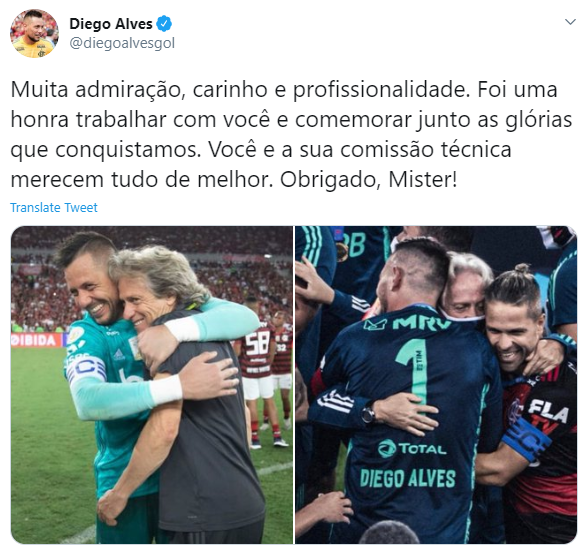Open Diego Alves profile avatar picture
The image size is (588, 552).
point(34,33)
